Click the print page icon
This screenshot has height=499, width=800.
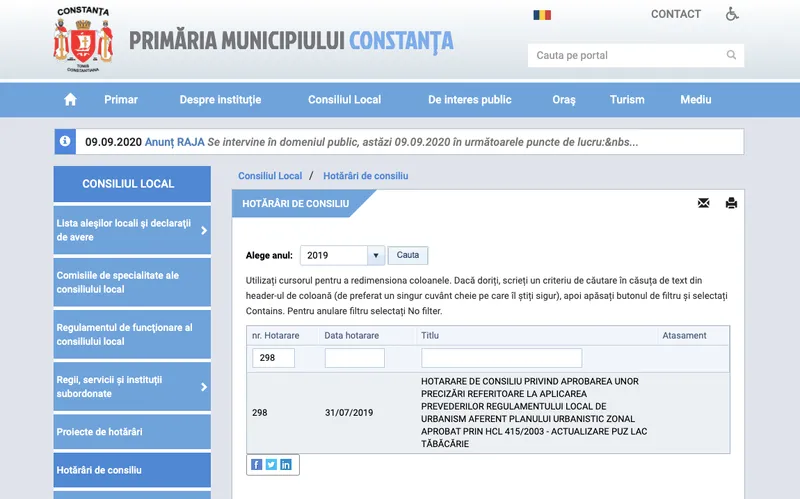[x=731, y=203]
